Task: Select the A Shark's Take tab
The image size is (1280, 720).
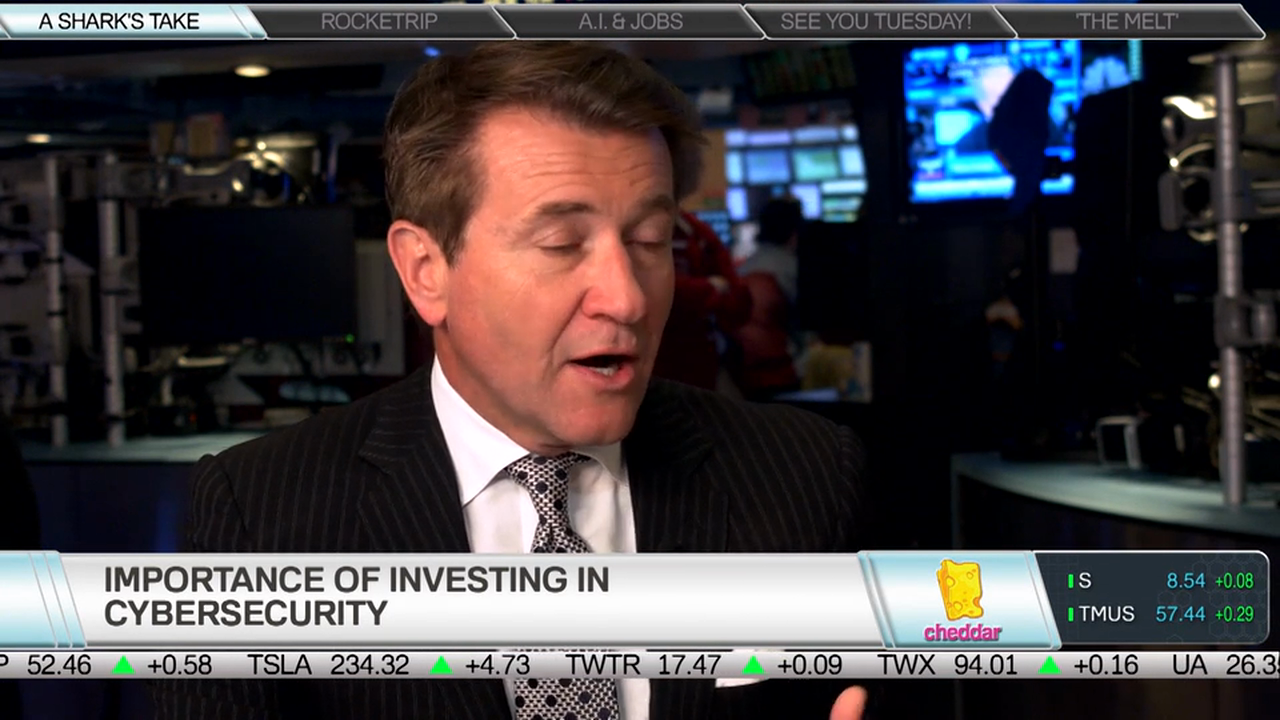Action: coord(120,18)
